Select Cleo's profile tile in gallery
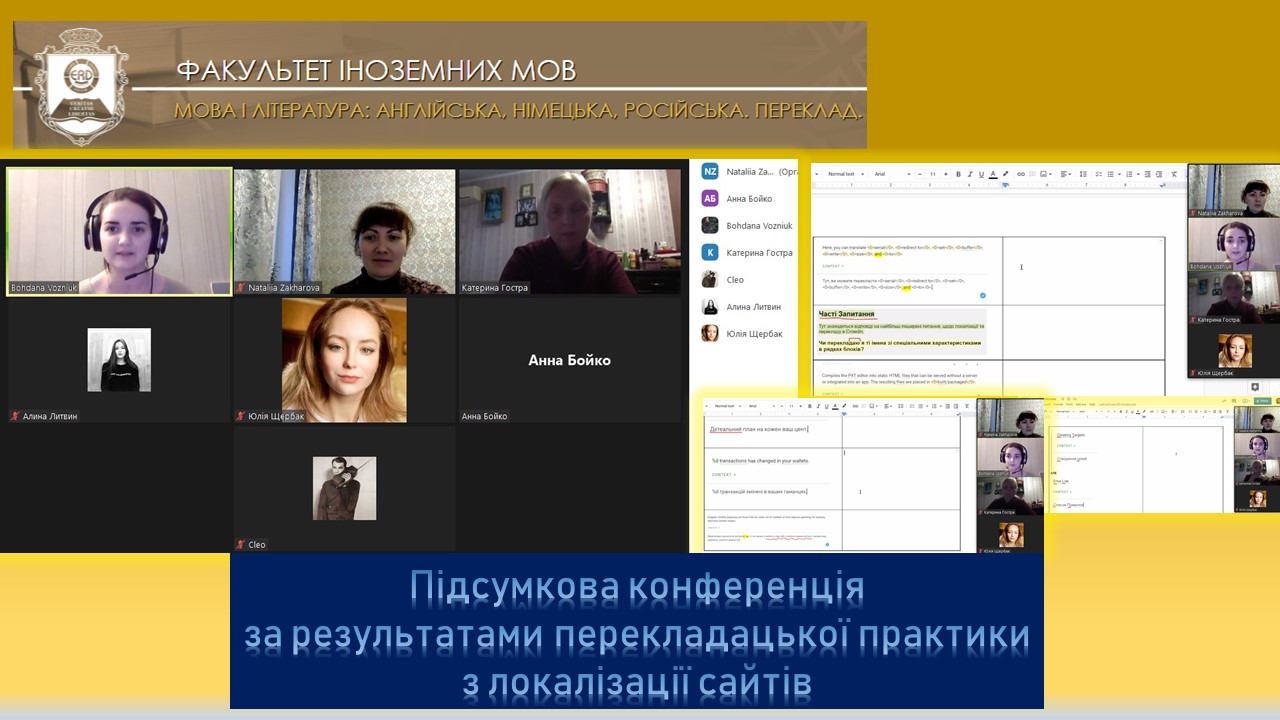Screen dimensions: 1280x720 [x=345, y=489]
